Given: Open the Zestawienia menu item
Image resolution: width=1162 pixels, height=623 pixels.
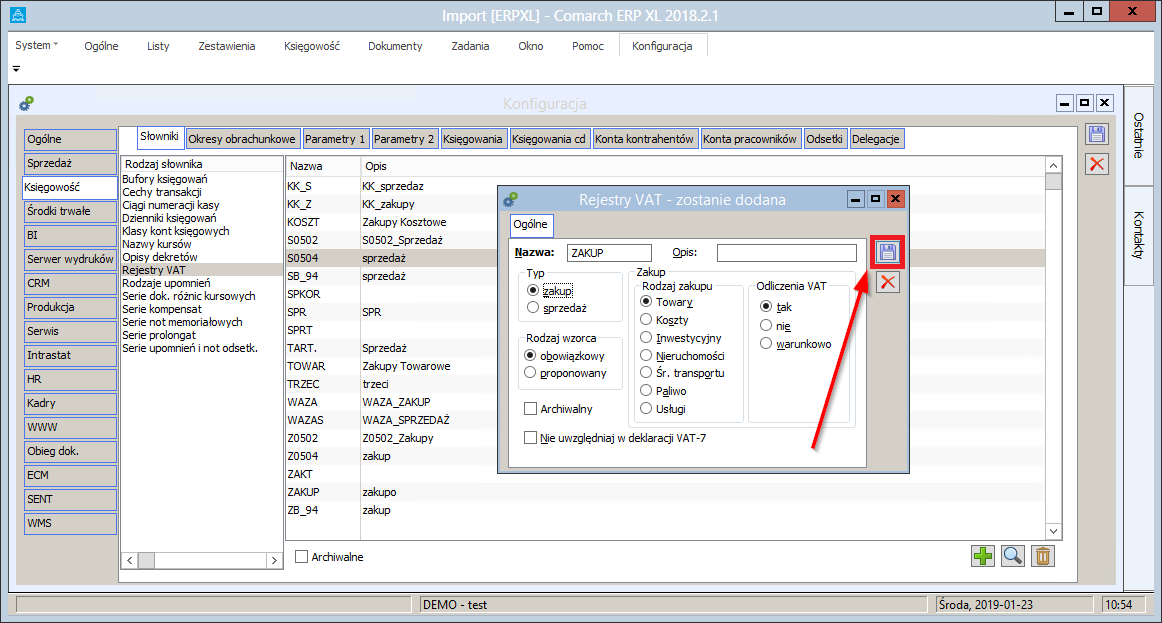Looking at the screenshot, I should tap(226, 45).
